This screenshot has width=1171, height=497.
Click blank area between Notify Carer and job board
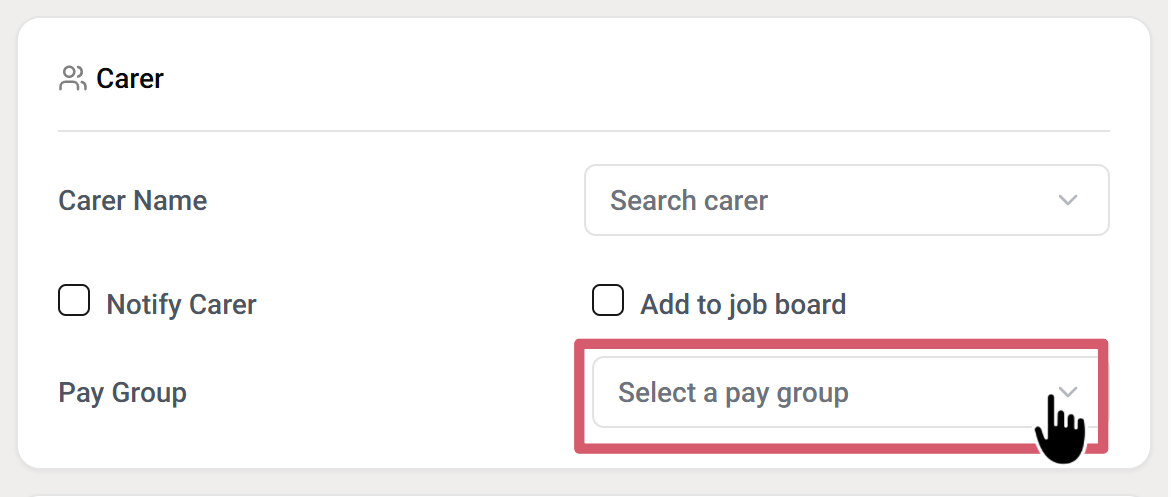[420, 304]
